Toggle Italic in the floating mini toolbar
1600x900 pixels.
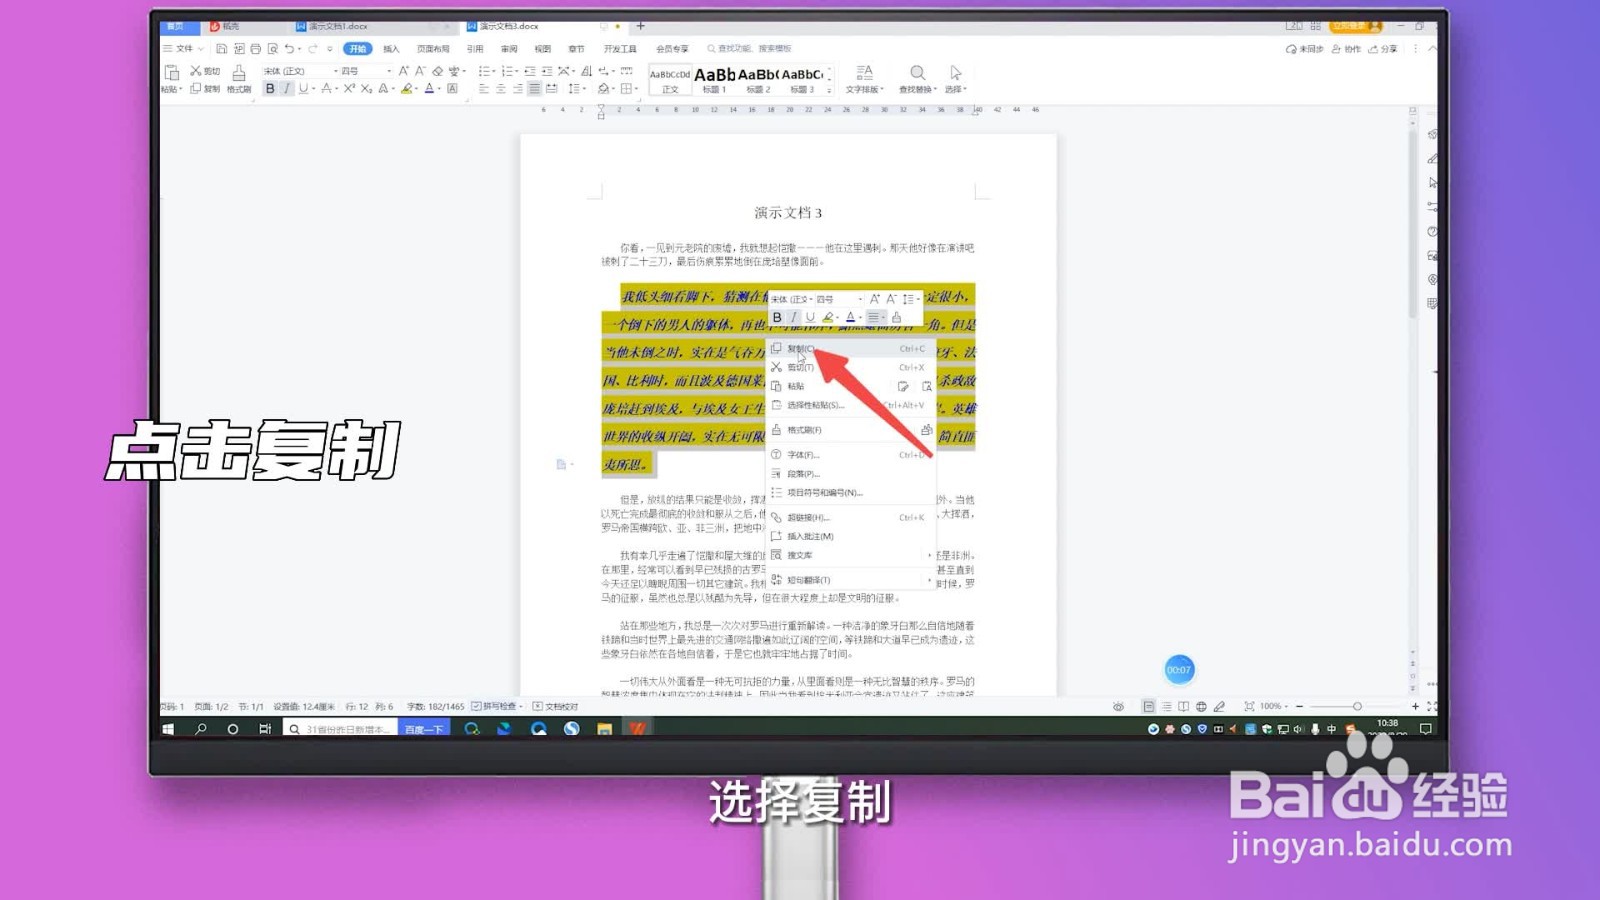(x=794, y=317)
